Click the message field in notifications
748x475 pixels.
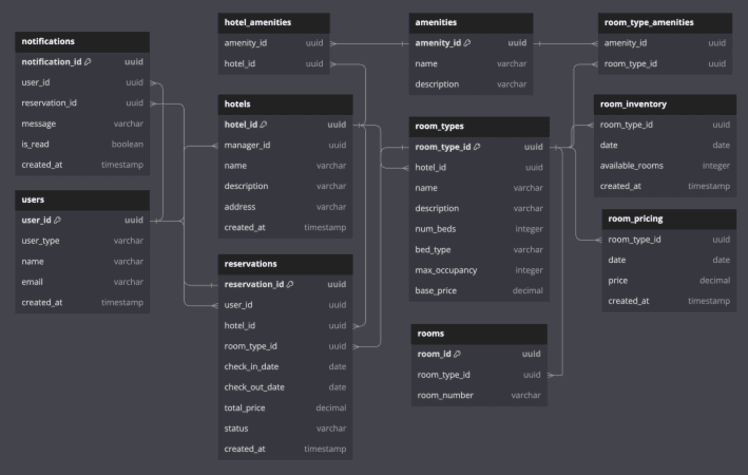pos(83,124)
